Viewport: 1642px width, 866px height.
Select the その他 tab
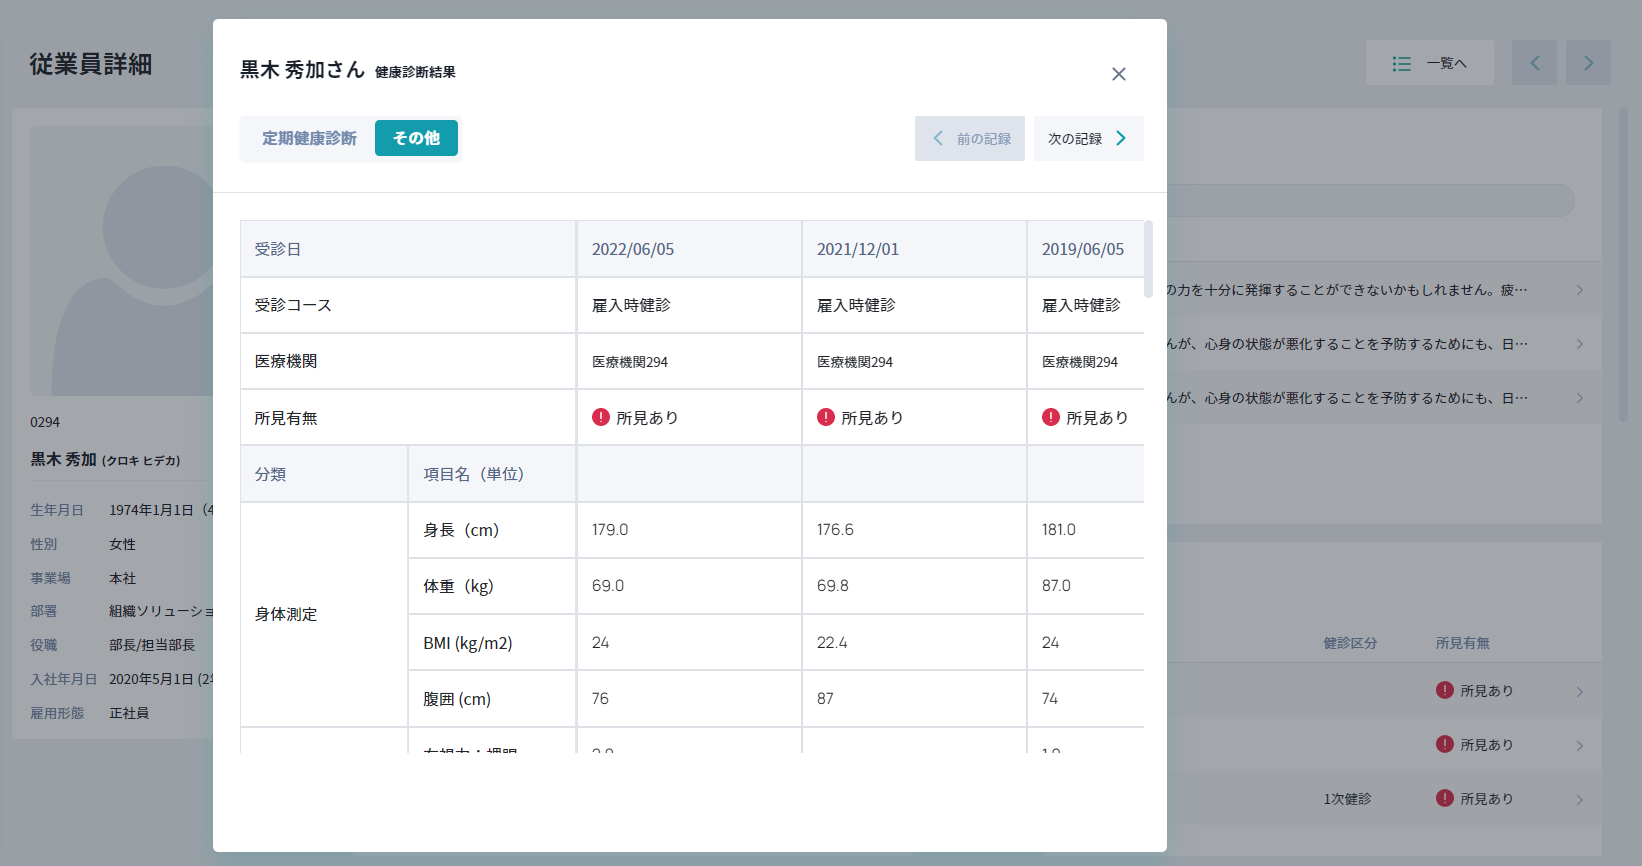tap(416, 138)
